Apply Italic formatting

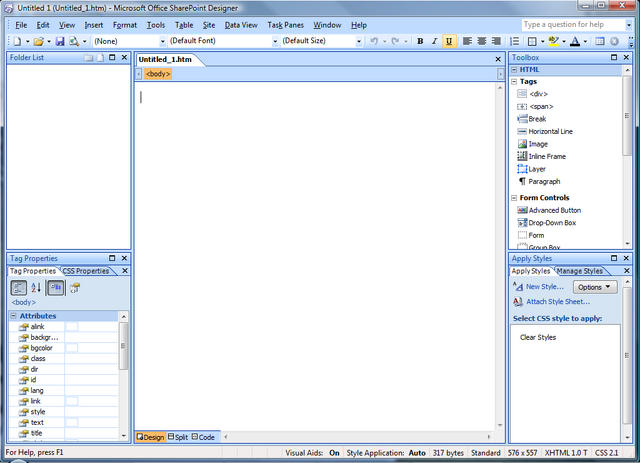[434, 41]
